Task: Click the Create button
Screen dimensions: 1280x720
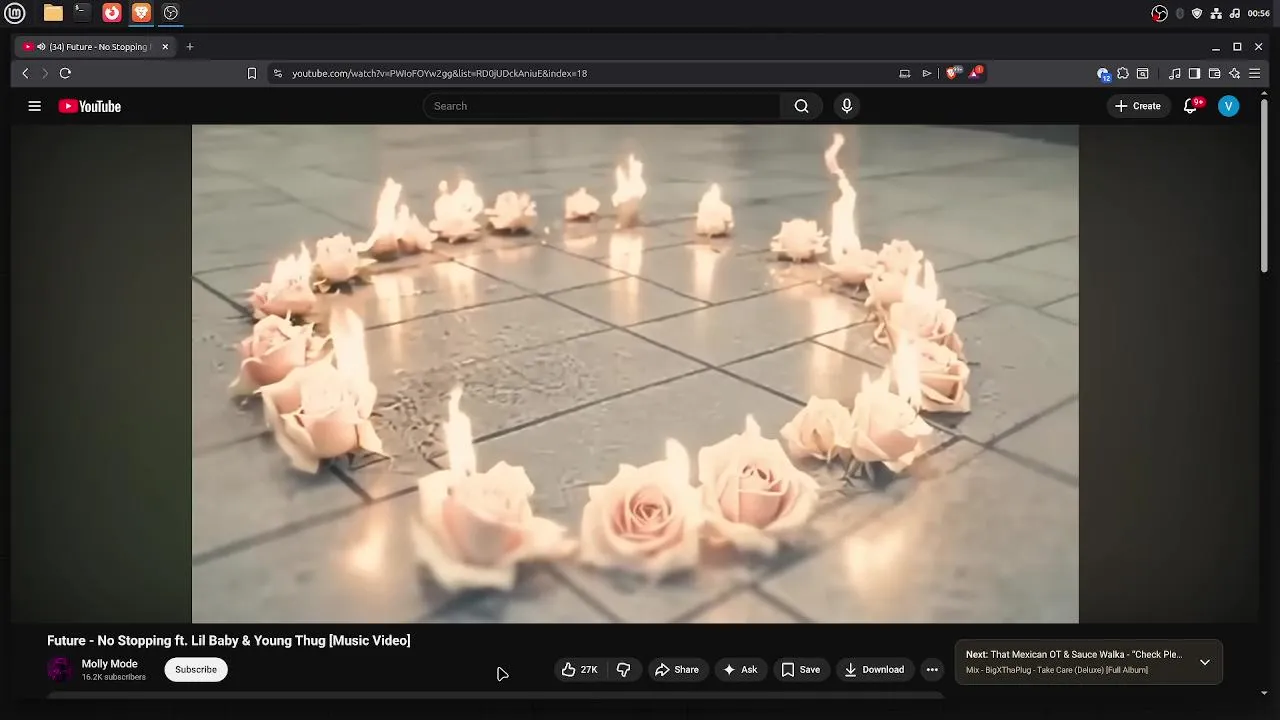Action: point(1138,106)
